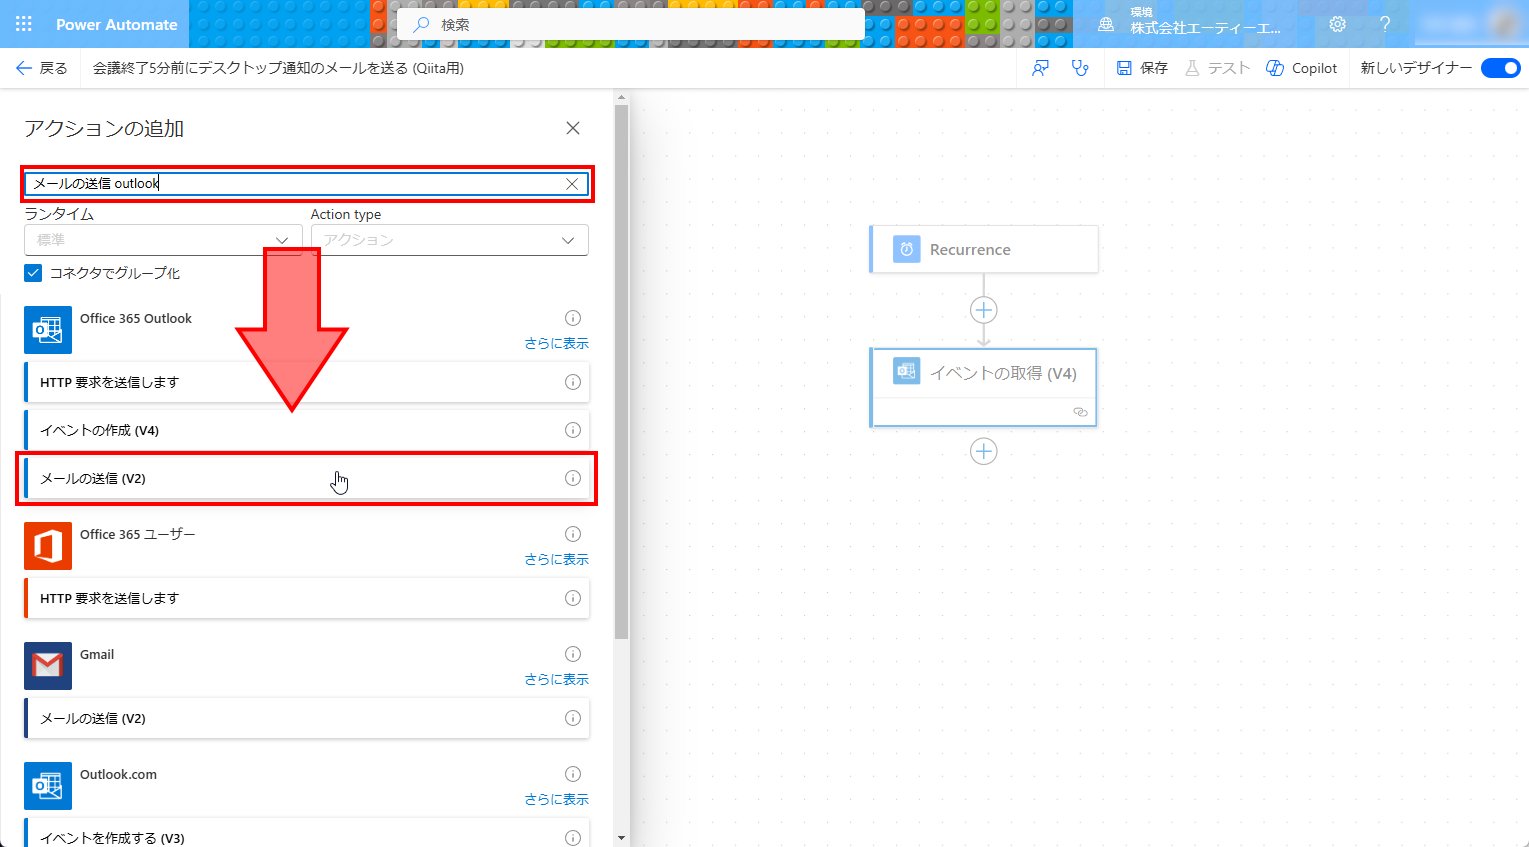Show info for Gmail's メールの送信 (V2) action
The height and width of the screenshot is (847, 1529).
click(x=573, y=718)
